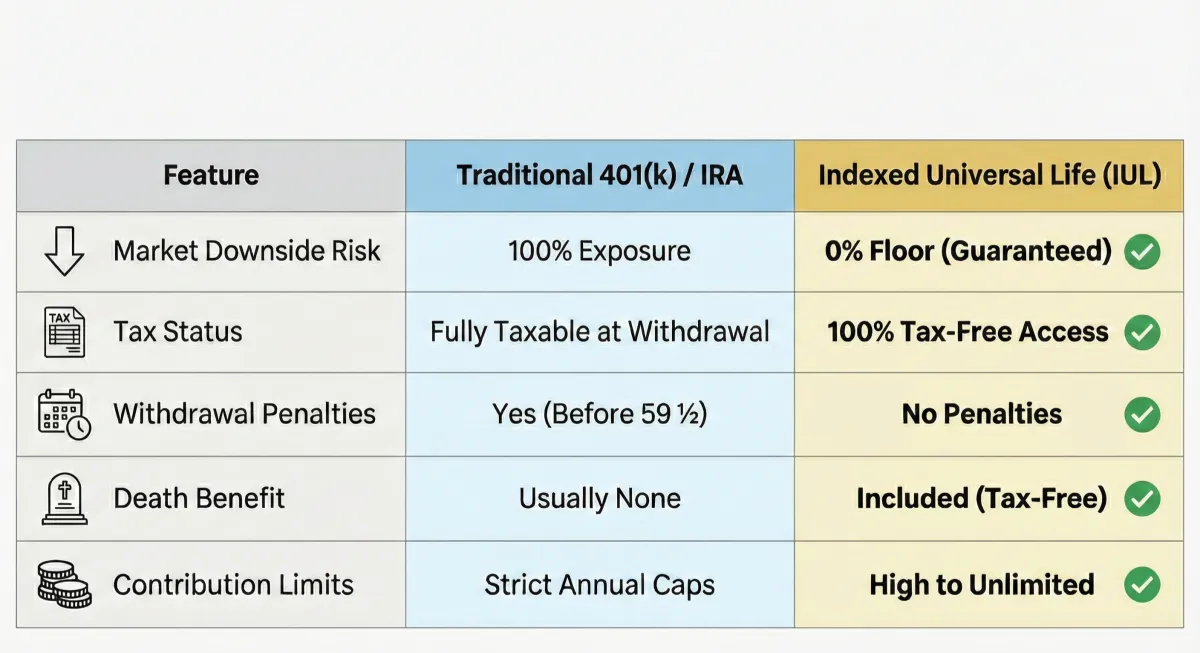The width and height of the screenshot is (1200, 653).
Task: Click green checkmark beside Included (Tax-Free)
Action: [1142, 498]
